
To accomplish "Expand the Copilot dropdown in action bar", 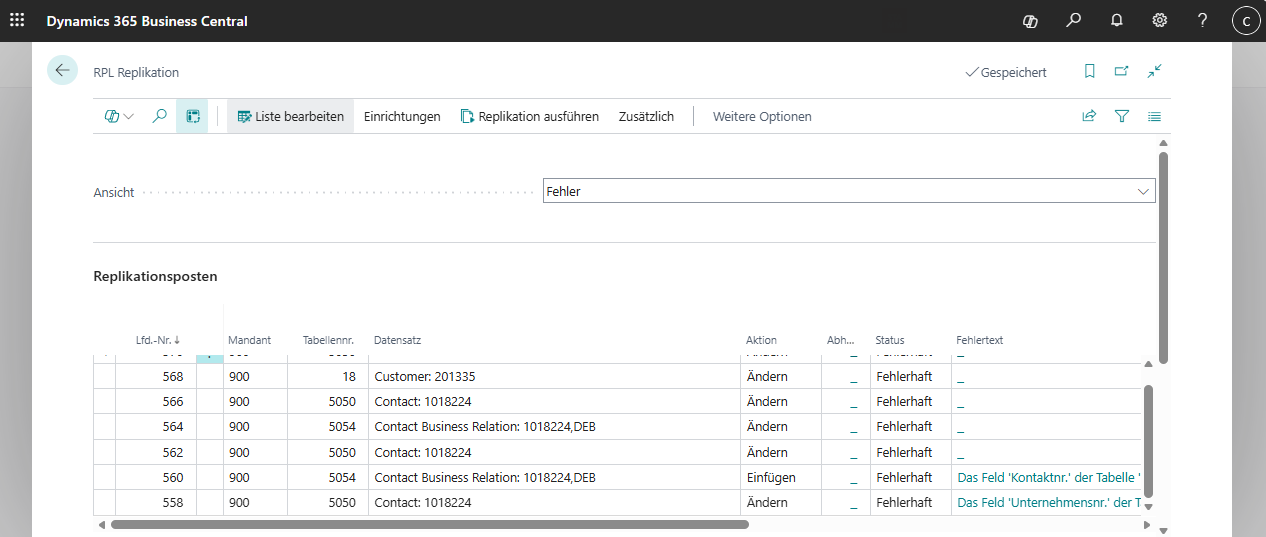I will pos(119,116).
